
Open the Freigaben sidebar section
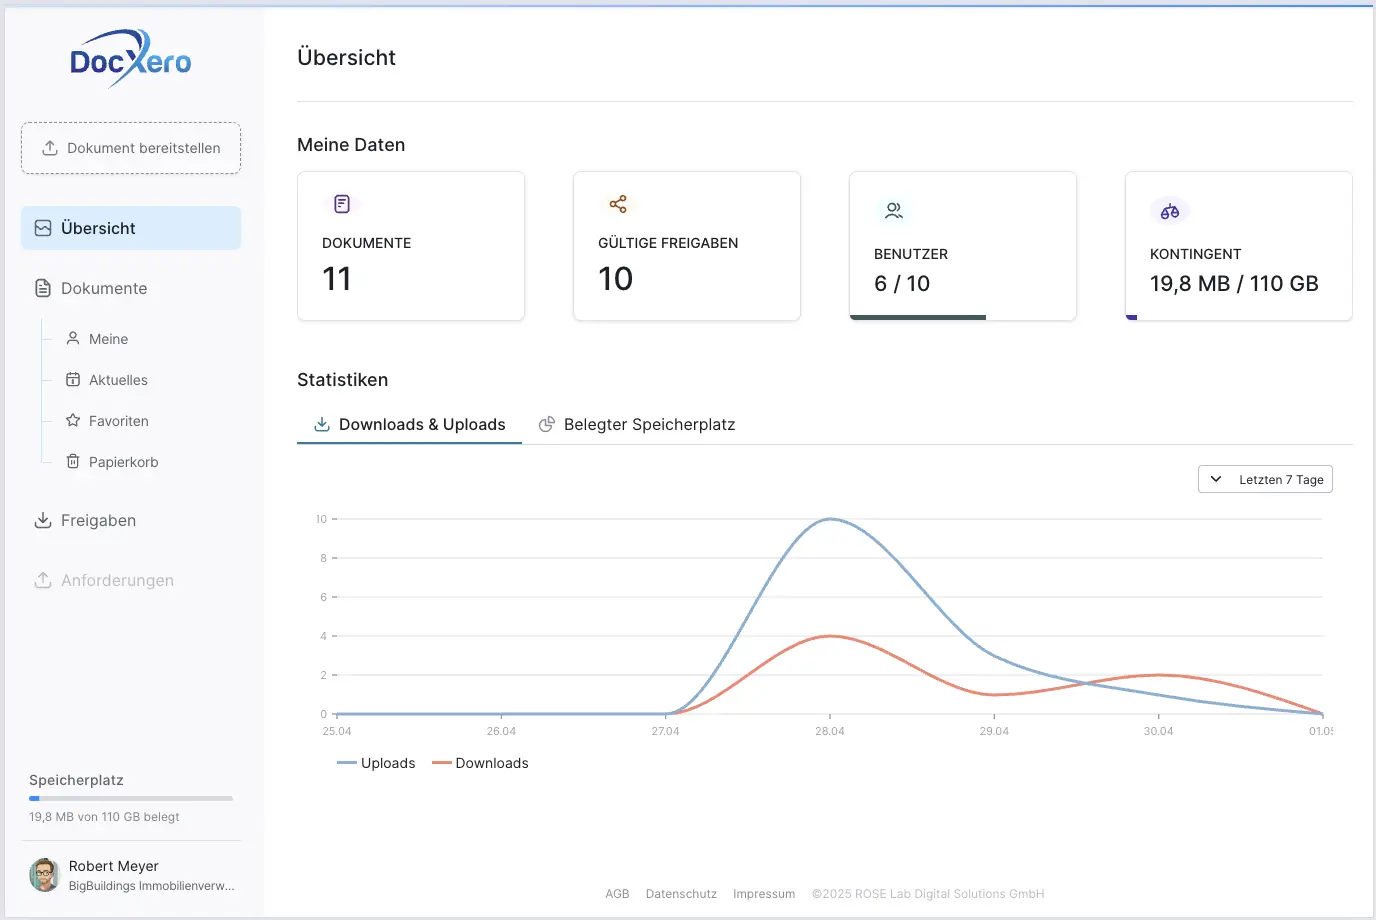[x=98, y=521]
